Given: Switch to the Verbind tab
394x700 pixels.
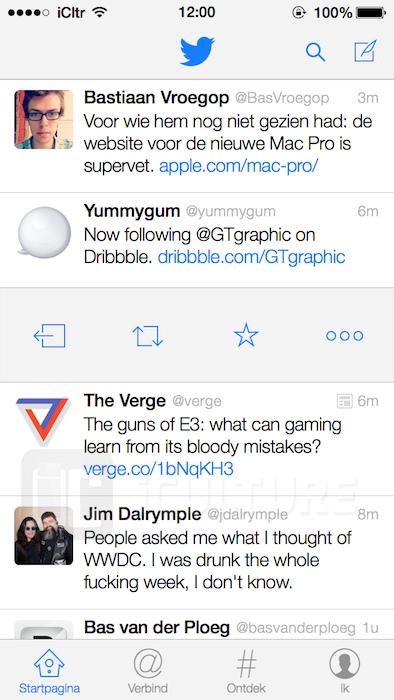Looking at the screenshot, I should (x=148, y=671).
